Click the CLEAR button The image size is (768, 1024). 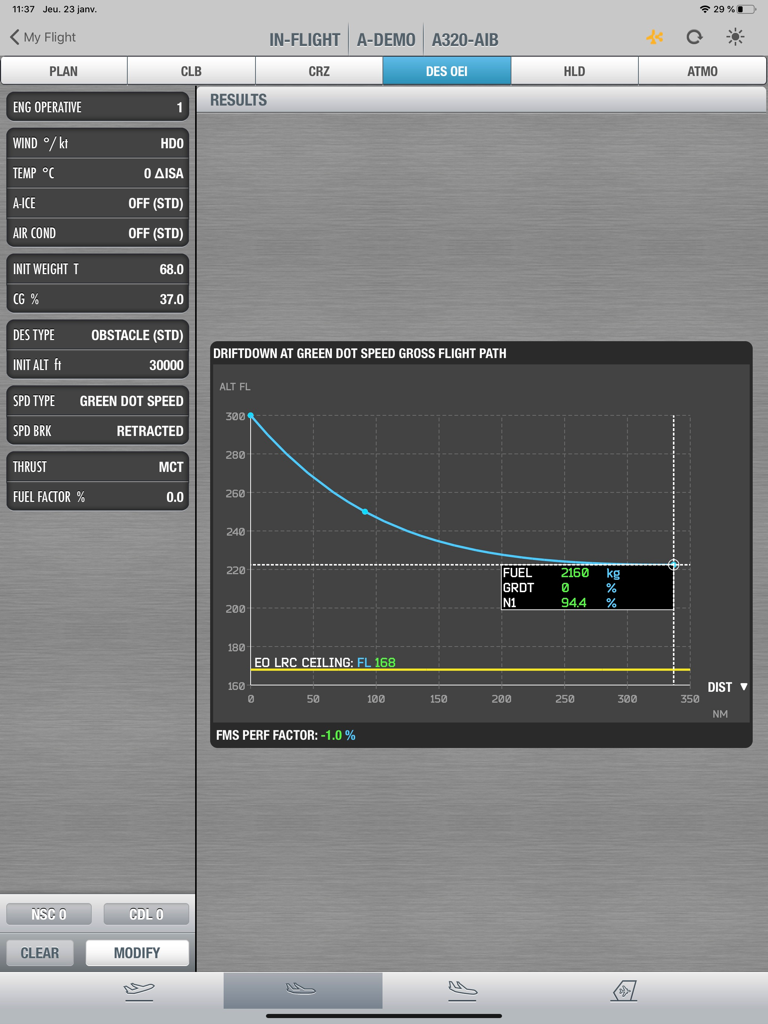[x=40, y=953]
